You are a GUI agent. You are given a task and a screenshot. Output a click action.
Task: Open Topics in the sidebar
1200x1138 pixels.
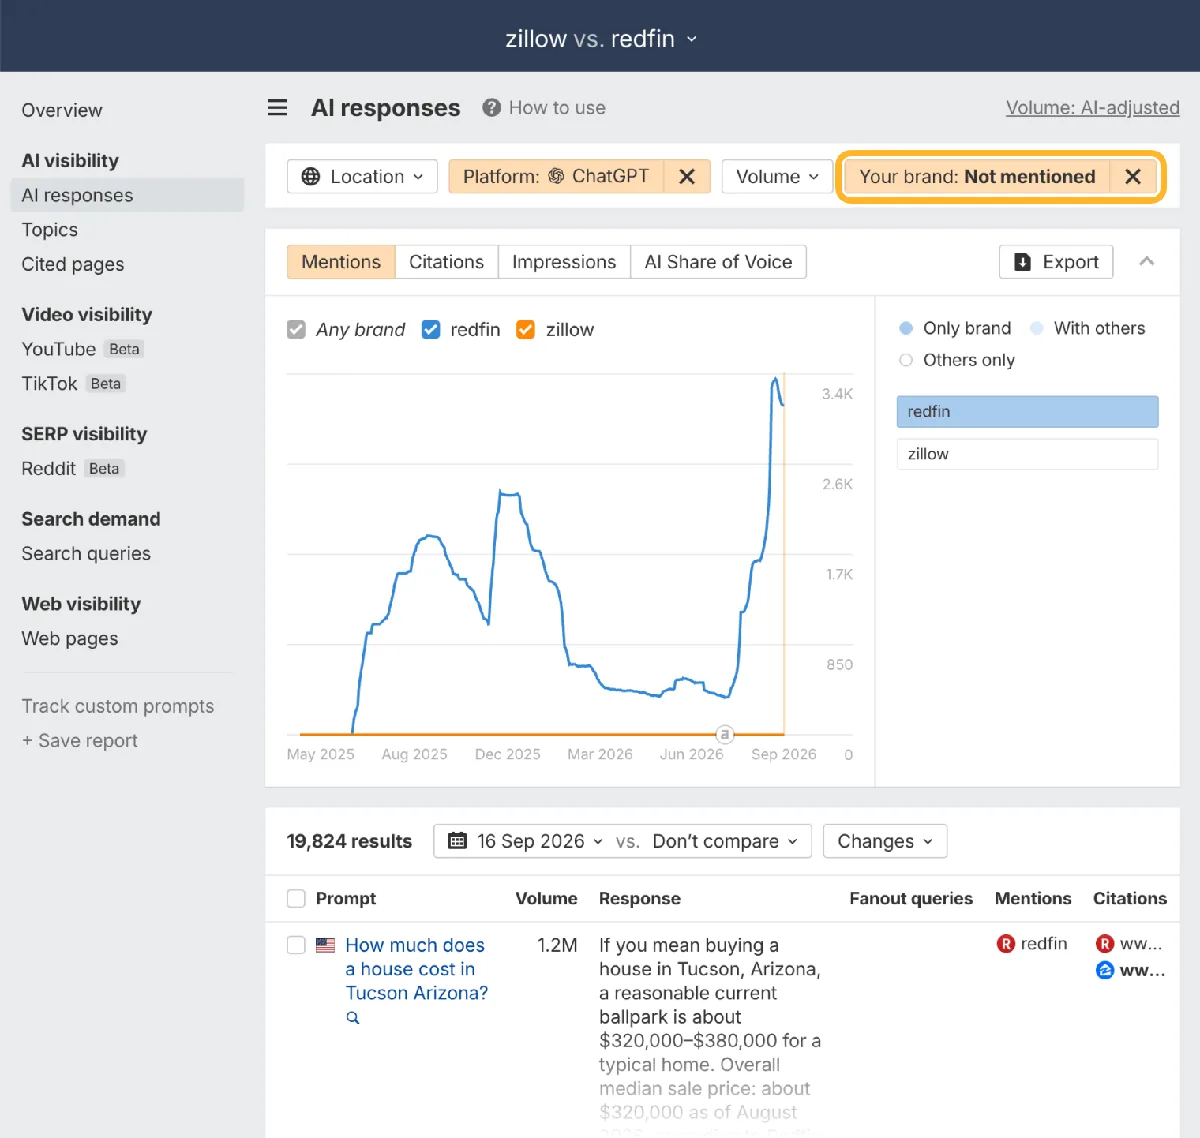pyautogui.click(x=50, y=229)
